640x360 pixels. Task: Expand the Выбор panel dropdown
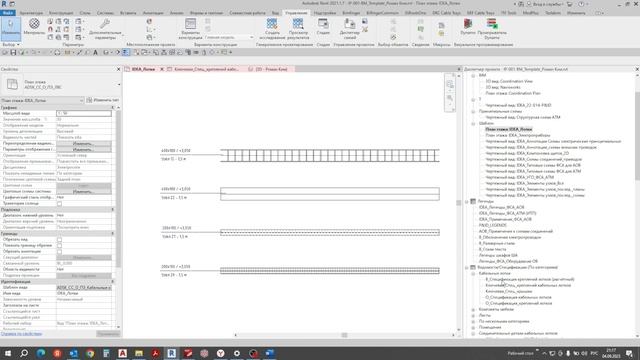click(x=11, y=44)
